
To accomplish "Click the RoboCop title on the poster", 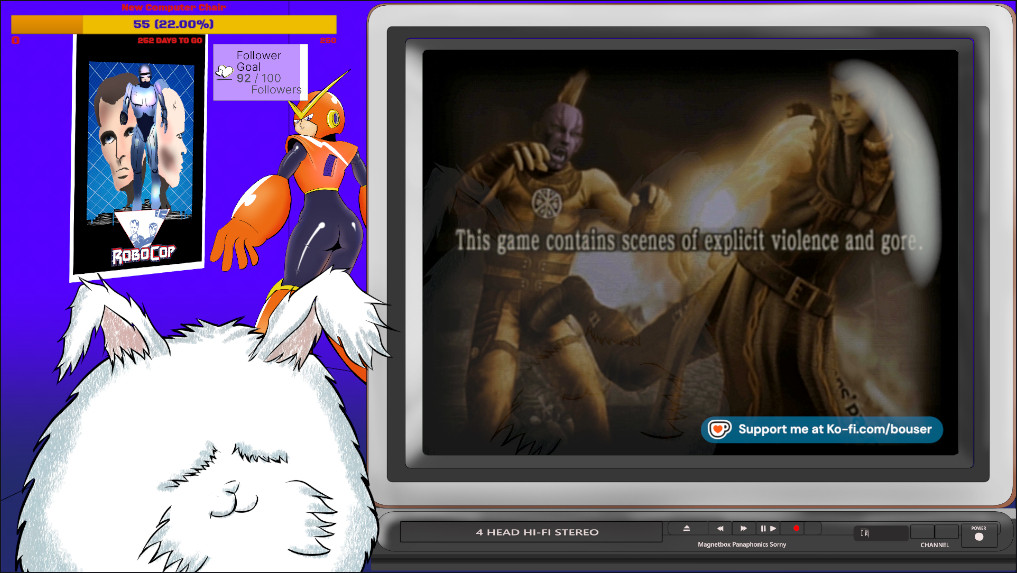I will tap(143, 254).
